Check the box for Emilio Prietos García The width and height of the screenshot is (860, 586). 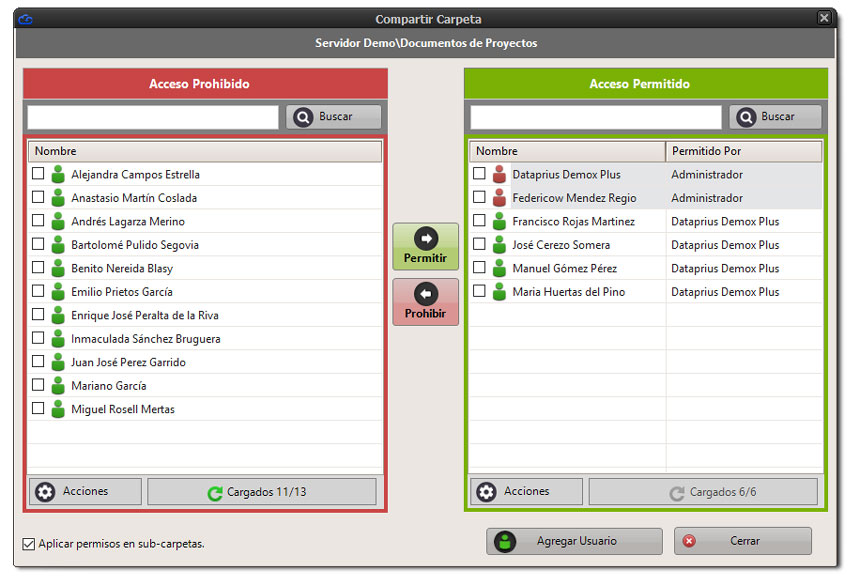pyautogui.click(x=38, y=291)
